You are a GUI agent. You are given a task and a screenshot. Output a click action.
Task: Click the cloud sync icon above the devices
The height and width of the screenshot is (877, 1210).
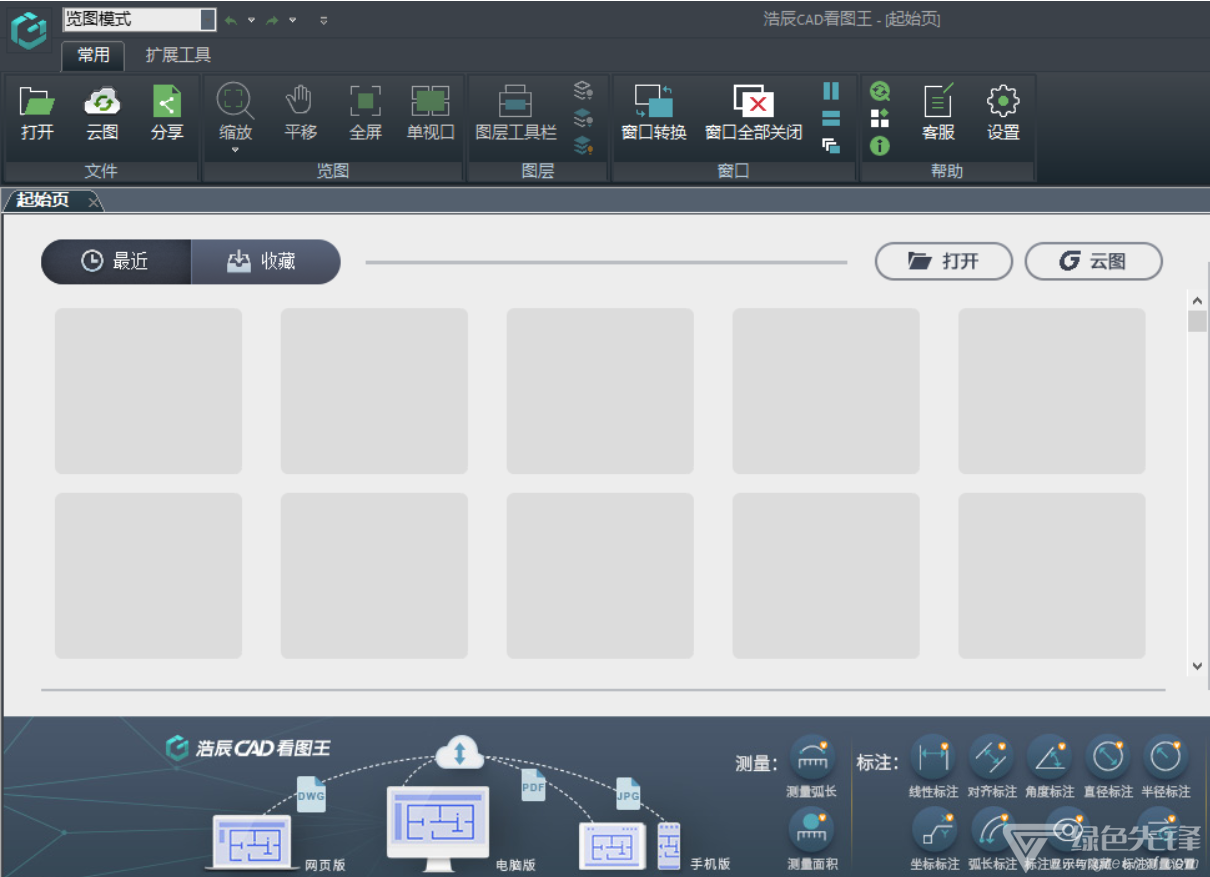(460, 753)
